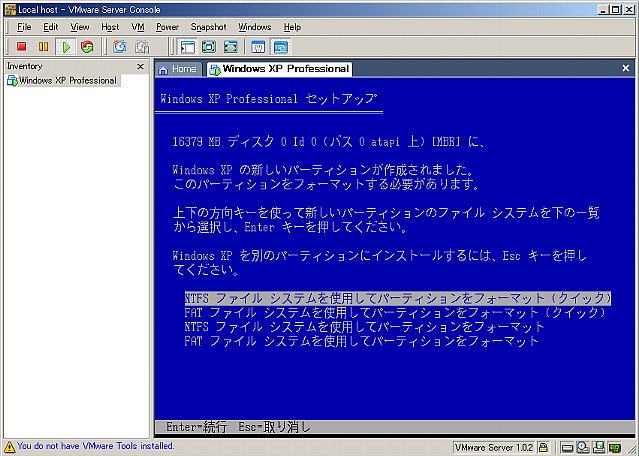Viewport: 639px width, 456px height.
Task: Select FAT full format option (last line)
Action: (x=361, y=341)
